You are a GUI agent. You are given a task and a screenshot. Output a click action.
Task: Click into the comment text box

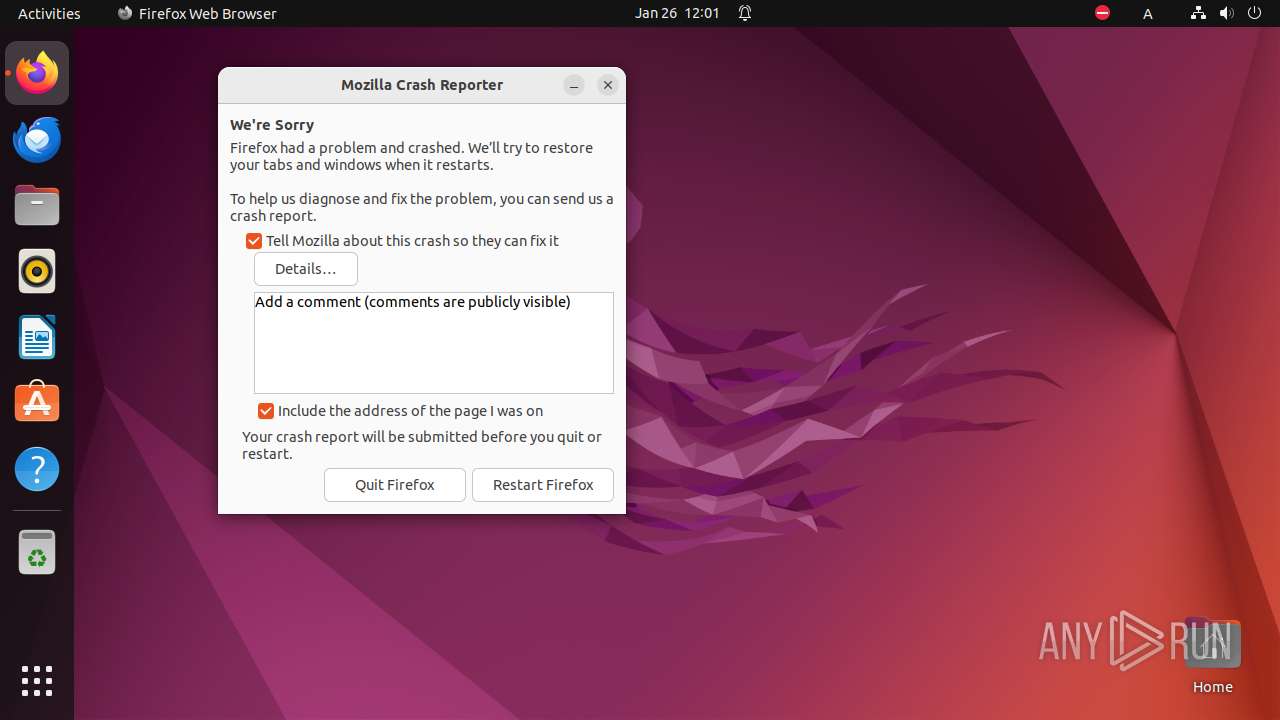(434, 343)
